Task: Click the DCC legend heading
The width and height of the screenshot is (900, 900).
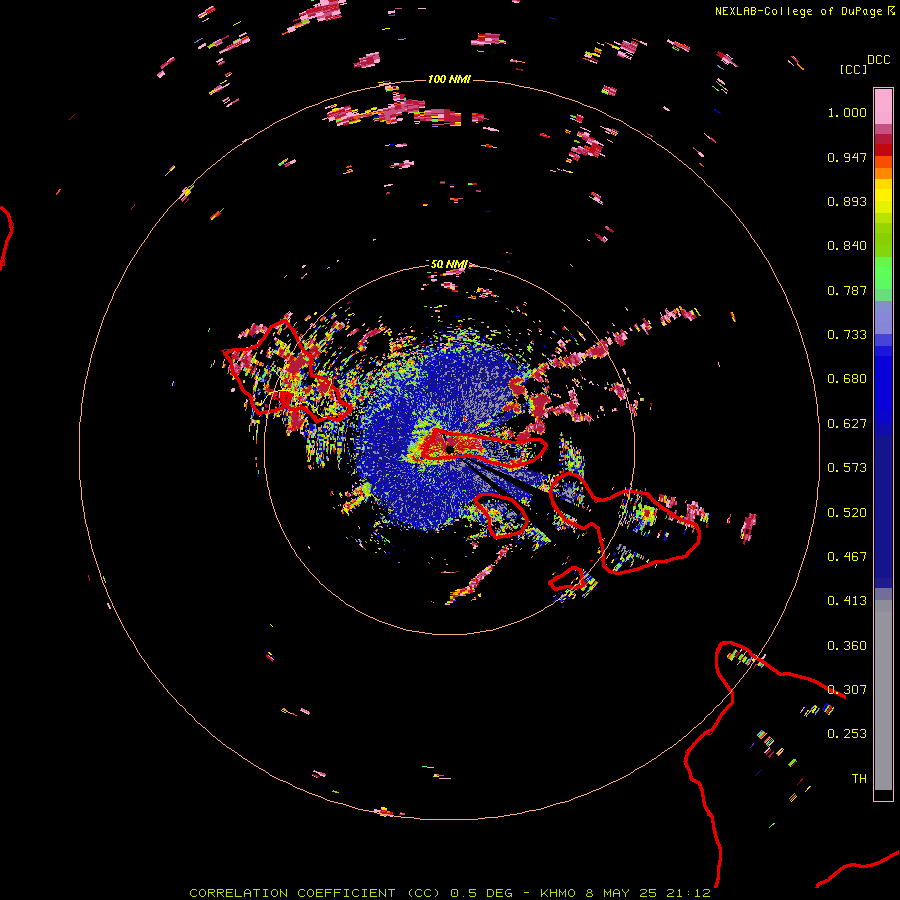Action: point(879,60)
